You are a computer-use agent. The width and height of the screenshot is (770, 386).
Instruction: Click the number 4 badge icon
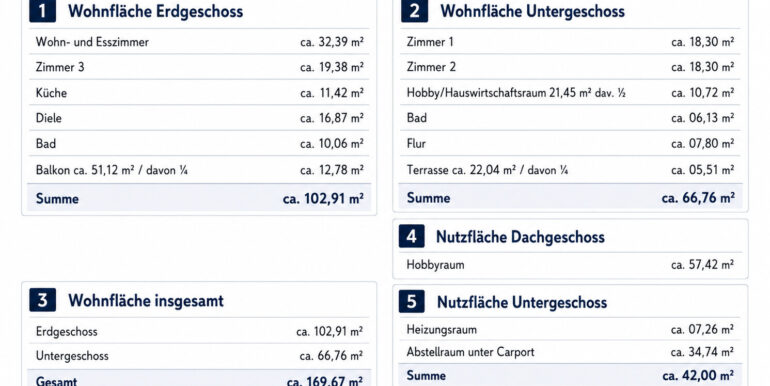[x=412, y=236]
